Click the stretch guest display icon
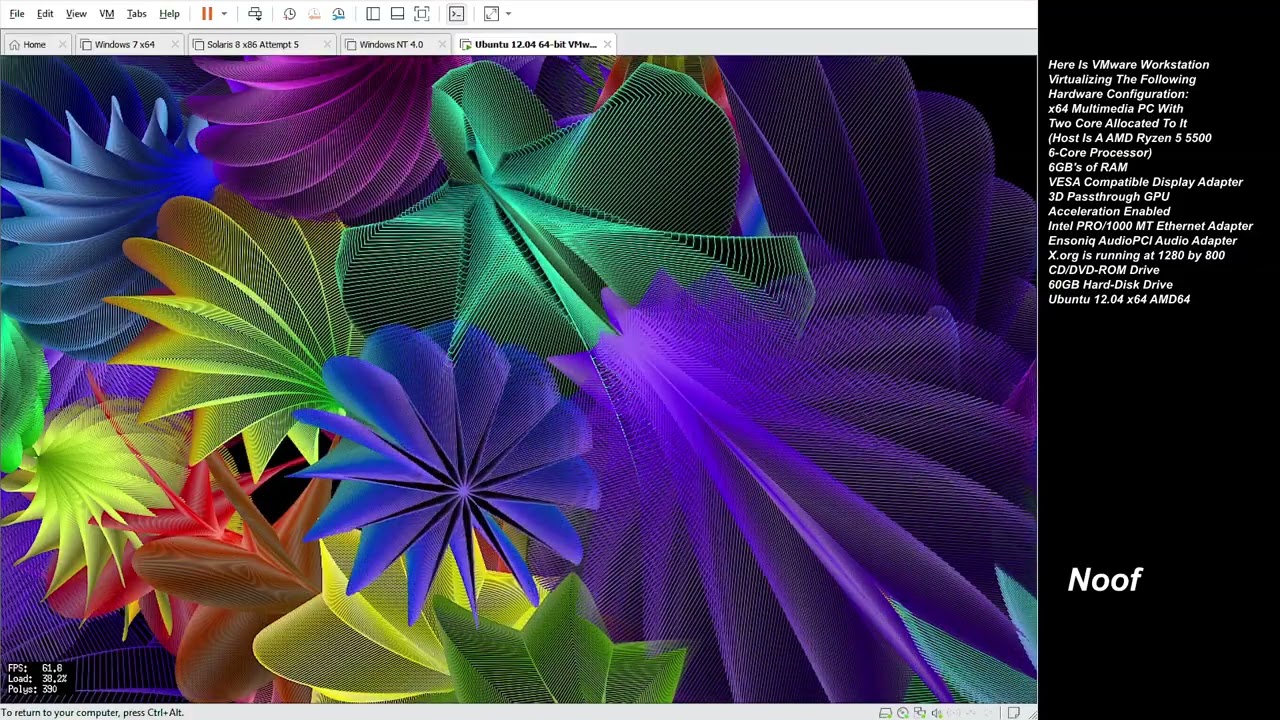This screenshot has height=720, width=1280. coord(491,14)
